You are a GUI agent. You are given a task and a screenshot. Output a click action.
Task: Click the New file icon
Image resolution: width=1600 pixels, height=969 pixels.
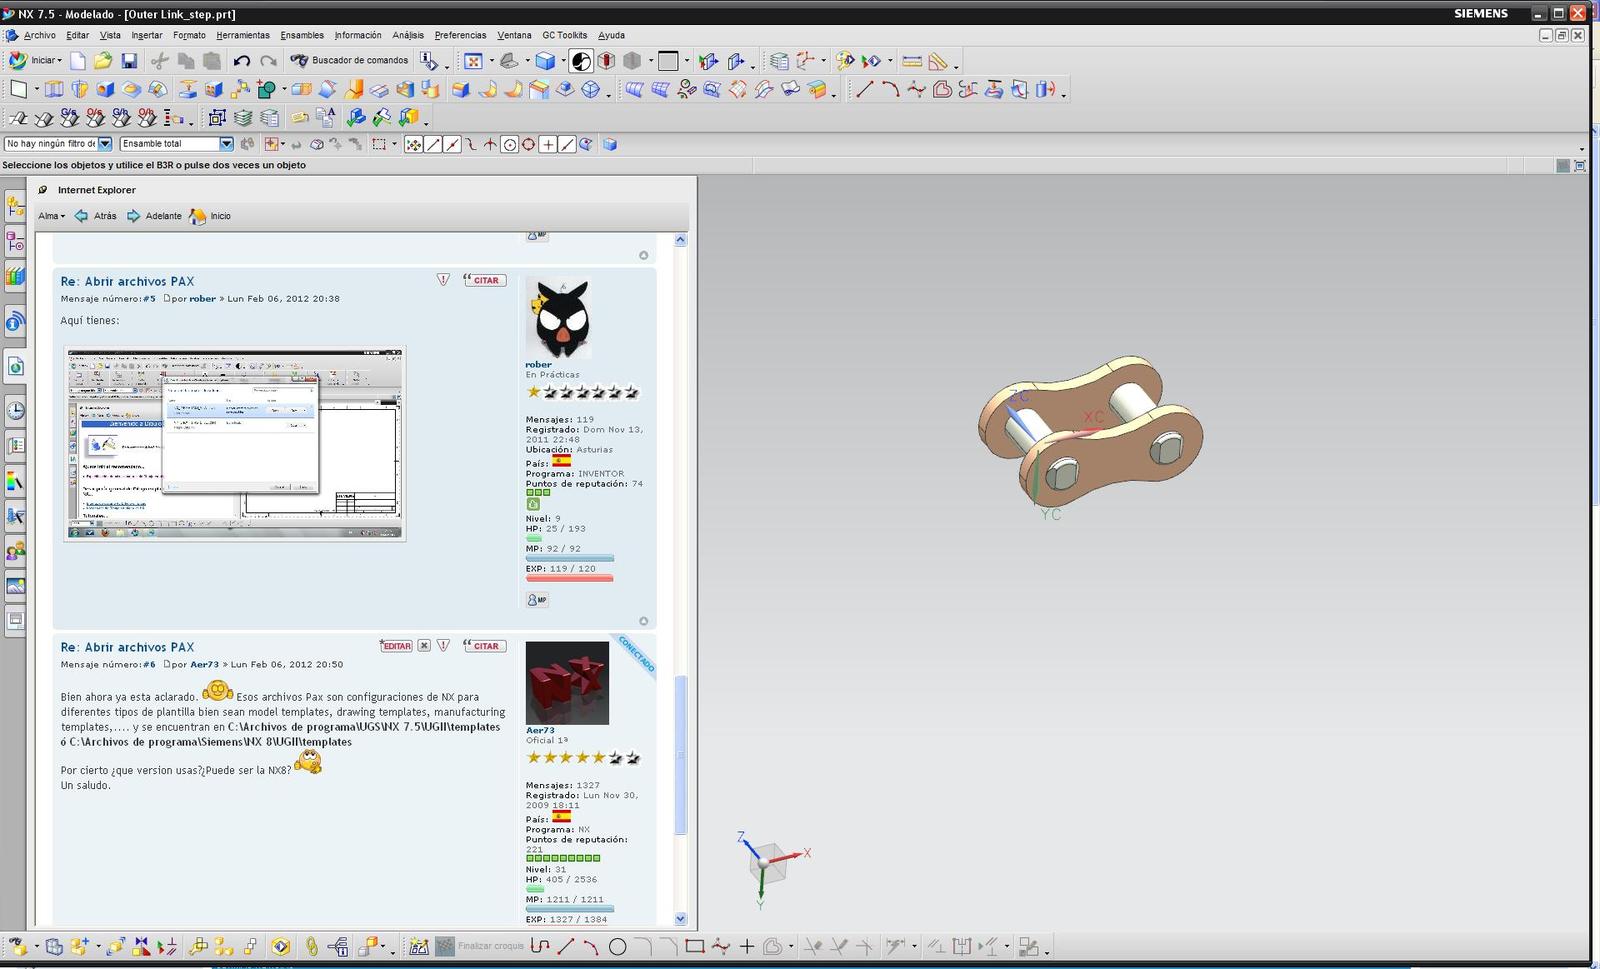[x=78, y=61]
